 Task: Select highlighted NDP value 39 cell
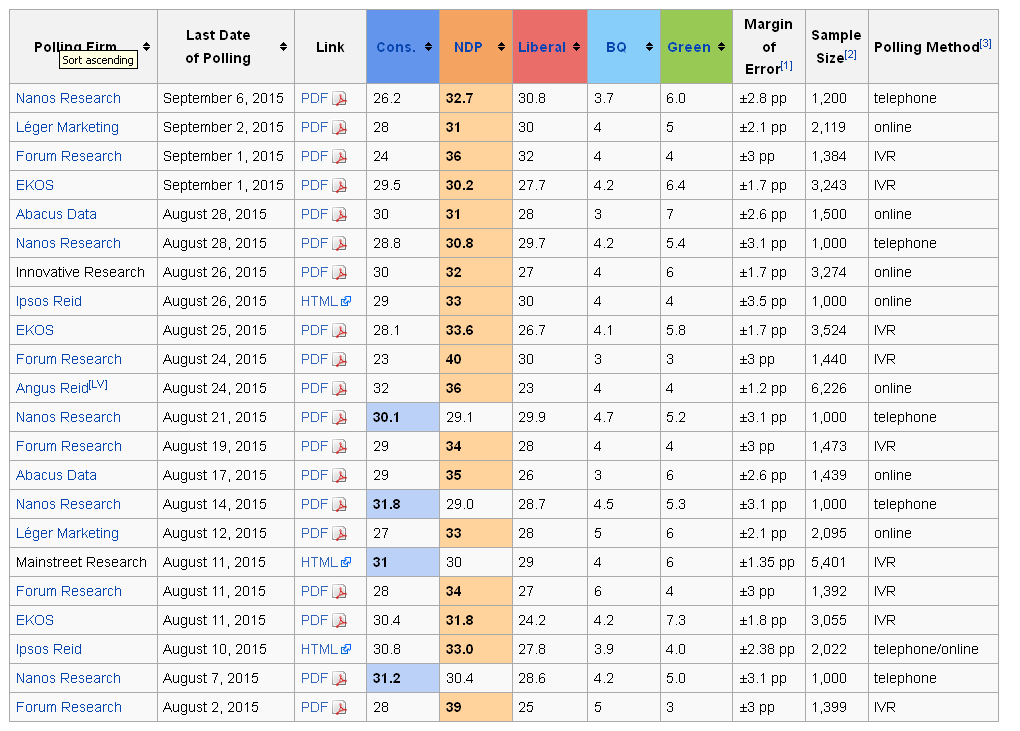click(x=476, y=707)
